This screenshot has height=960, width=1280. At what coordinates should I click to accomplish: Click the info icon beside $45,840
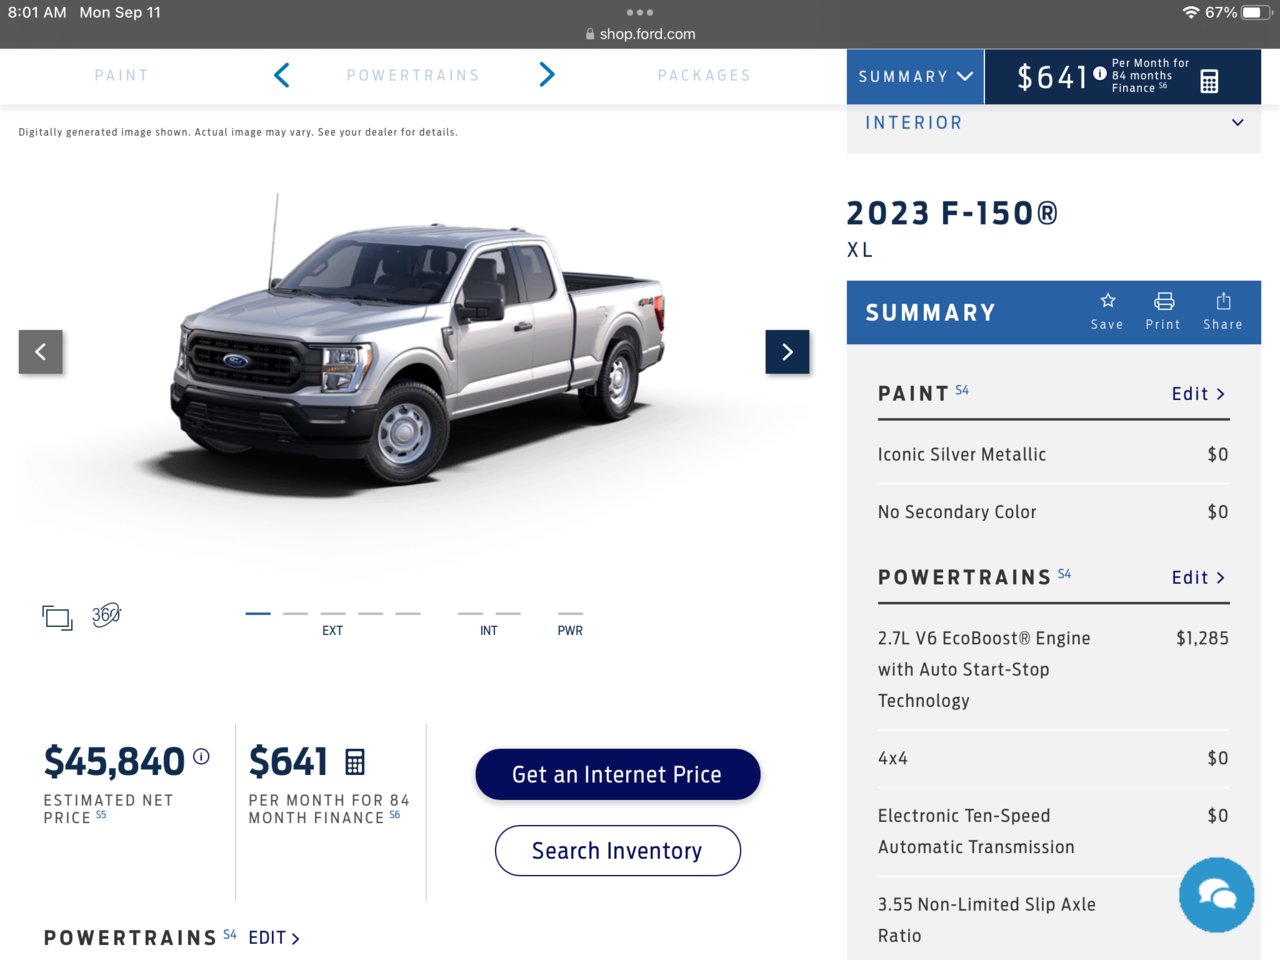pos(201,757)
